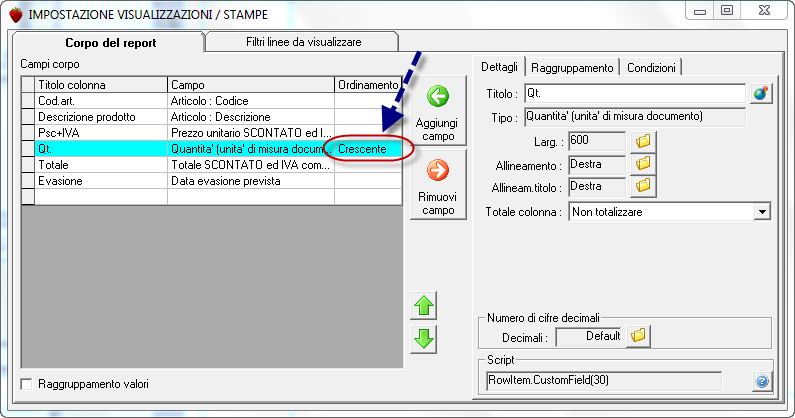
Task: Click the Tipo field Quantita' text
Action: tap(635, 117)
